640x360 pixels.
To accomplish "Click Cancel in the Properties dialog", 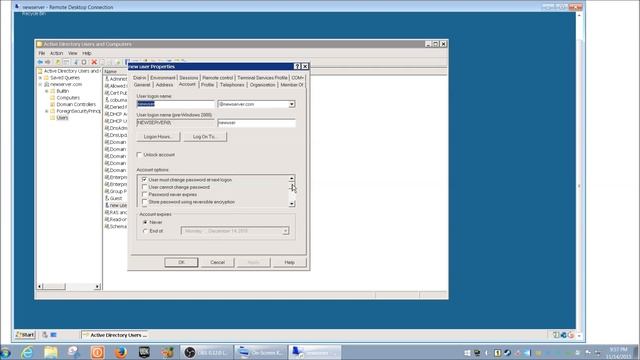I will (217, 262).
